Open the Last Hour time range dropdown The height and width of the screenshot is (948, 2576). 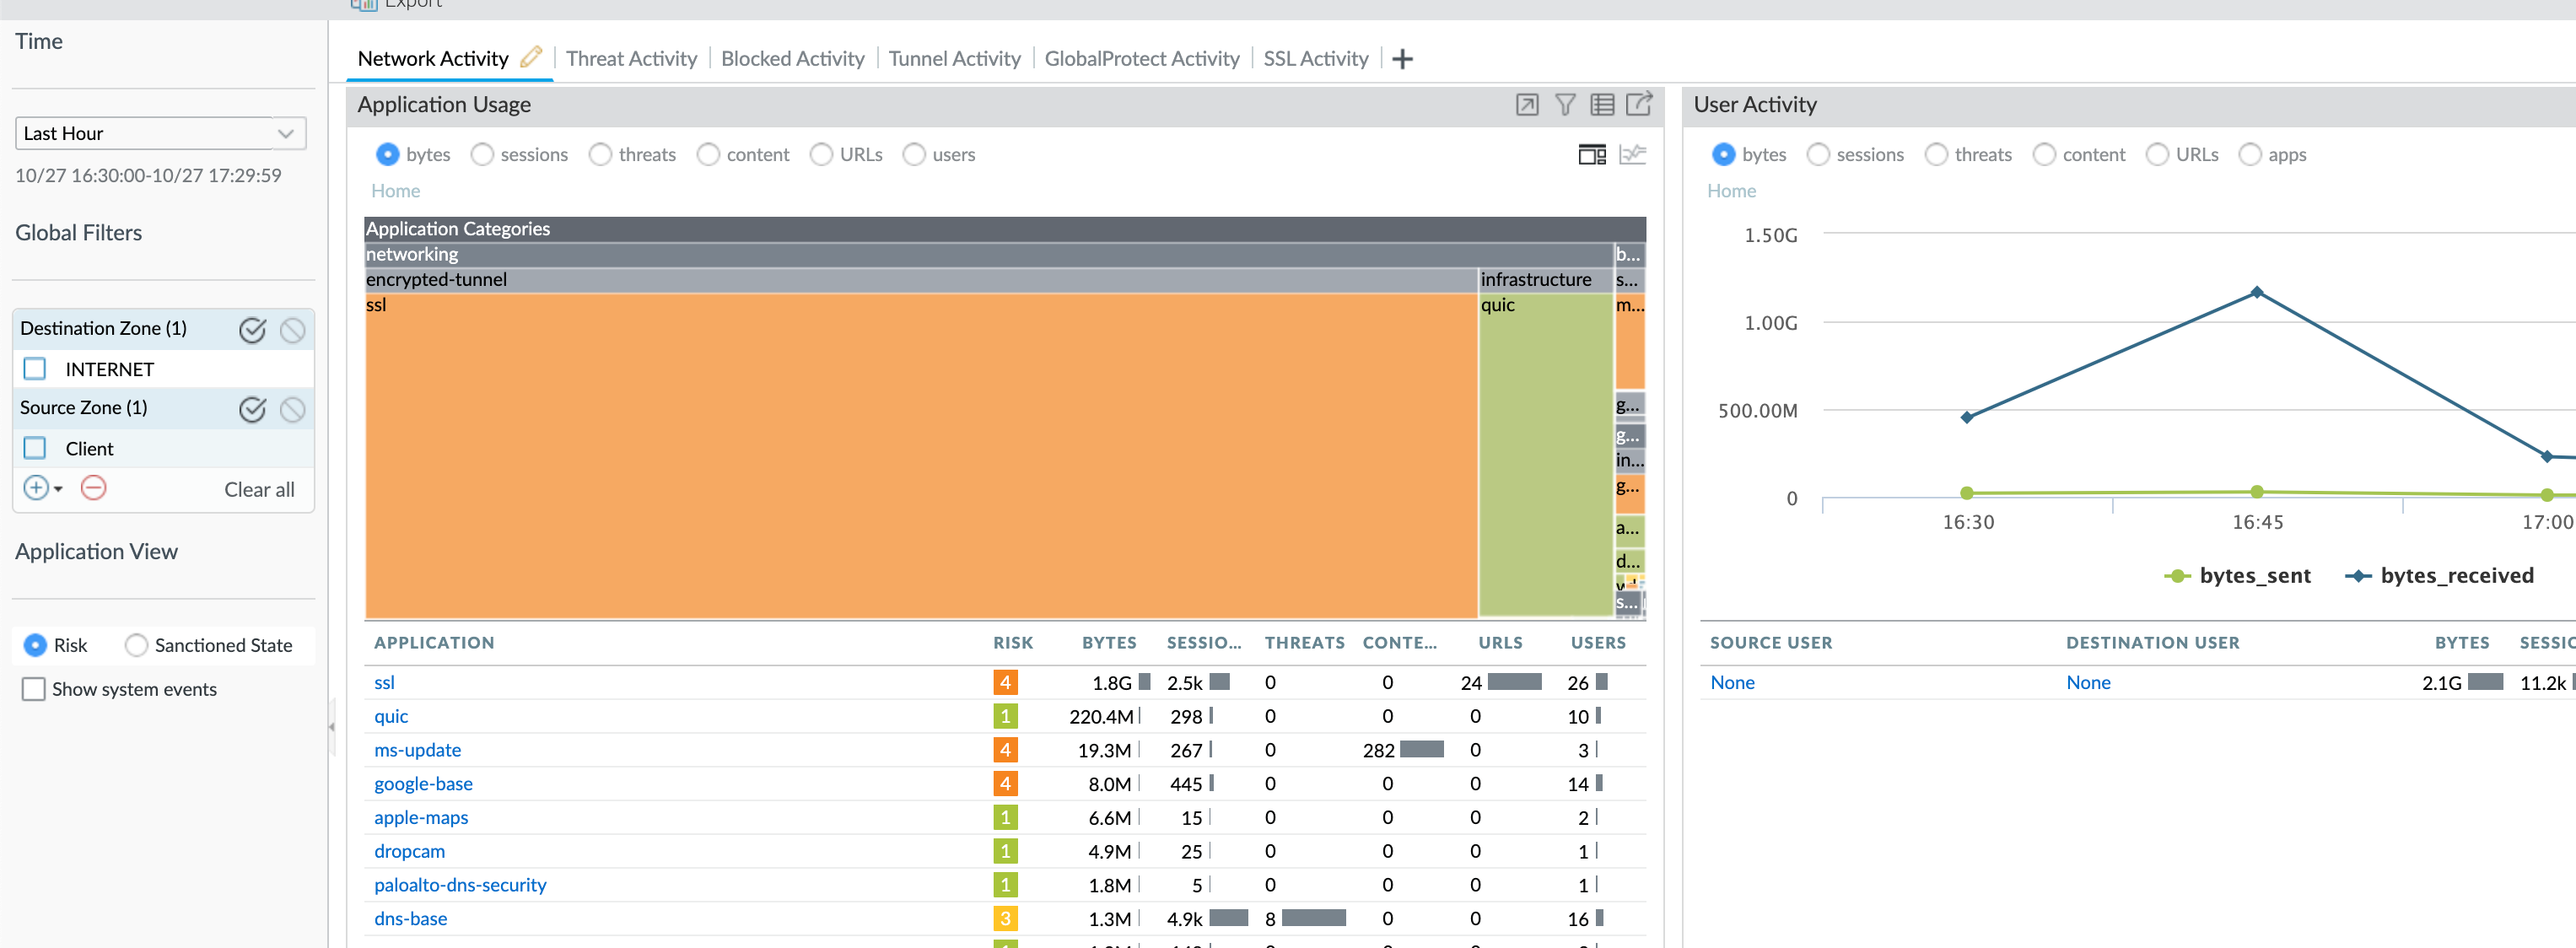(160, 133)
